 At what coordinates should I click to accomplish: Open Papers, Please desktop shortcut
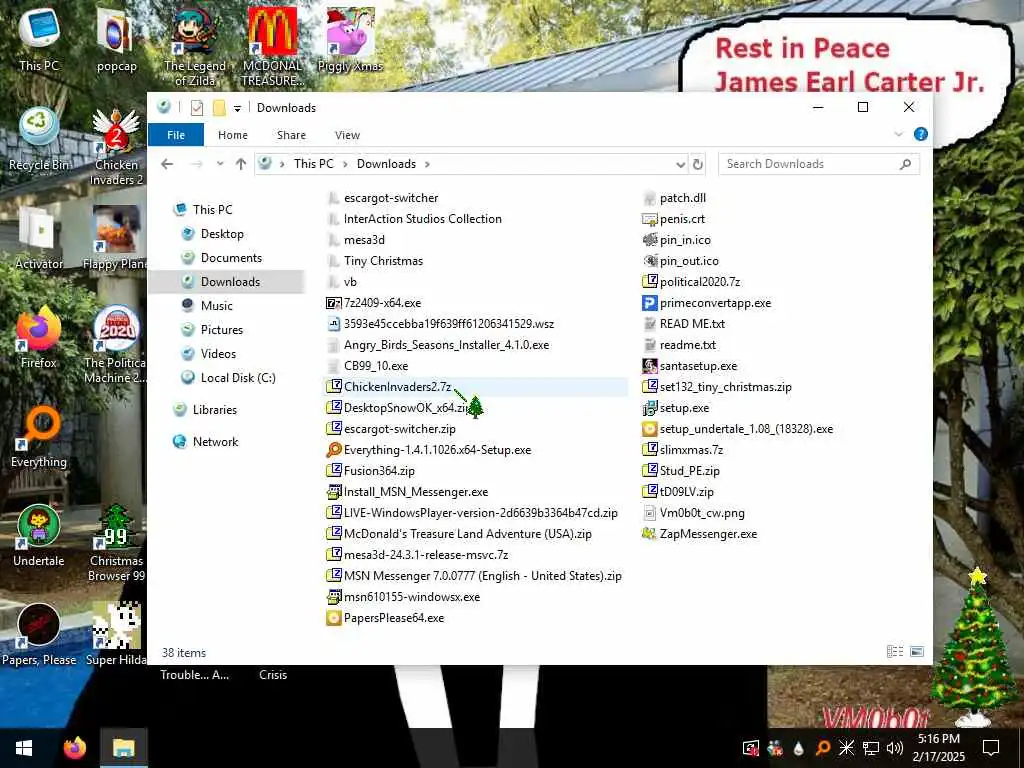pos(39,635)
